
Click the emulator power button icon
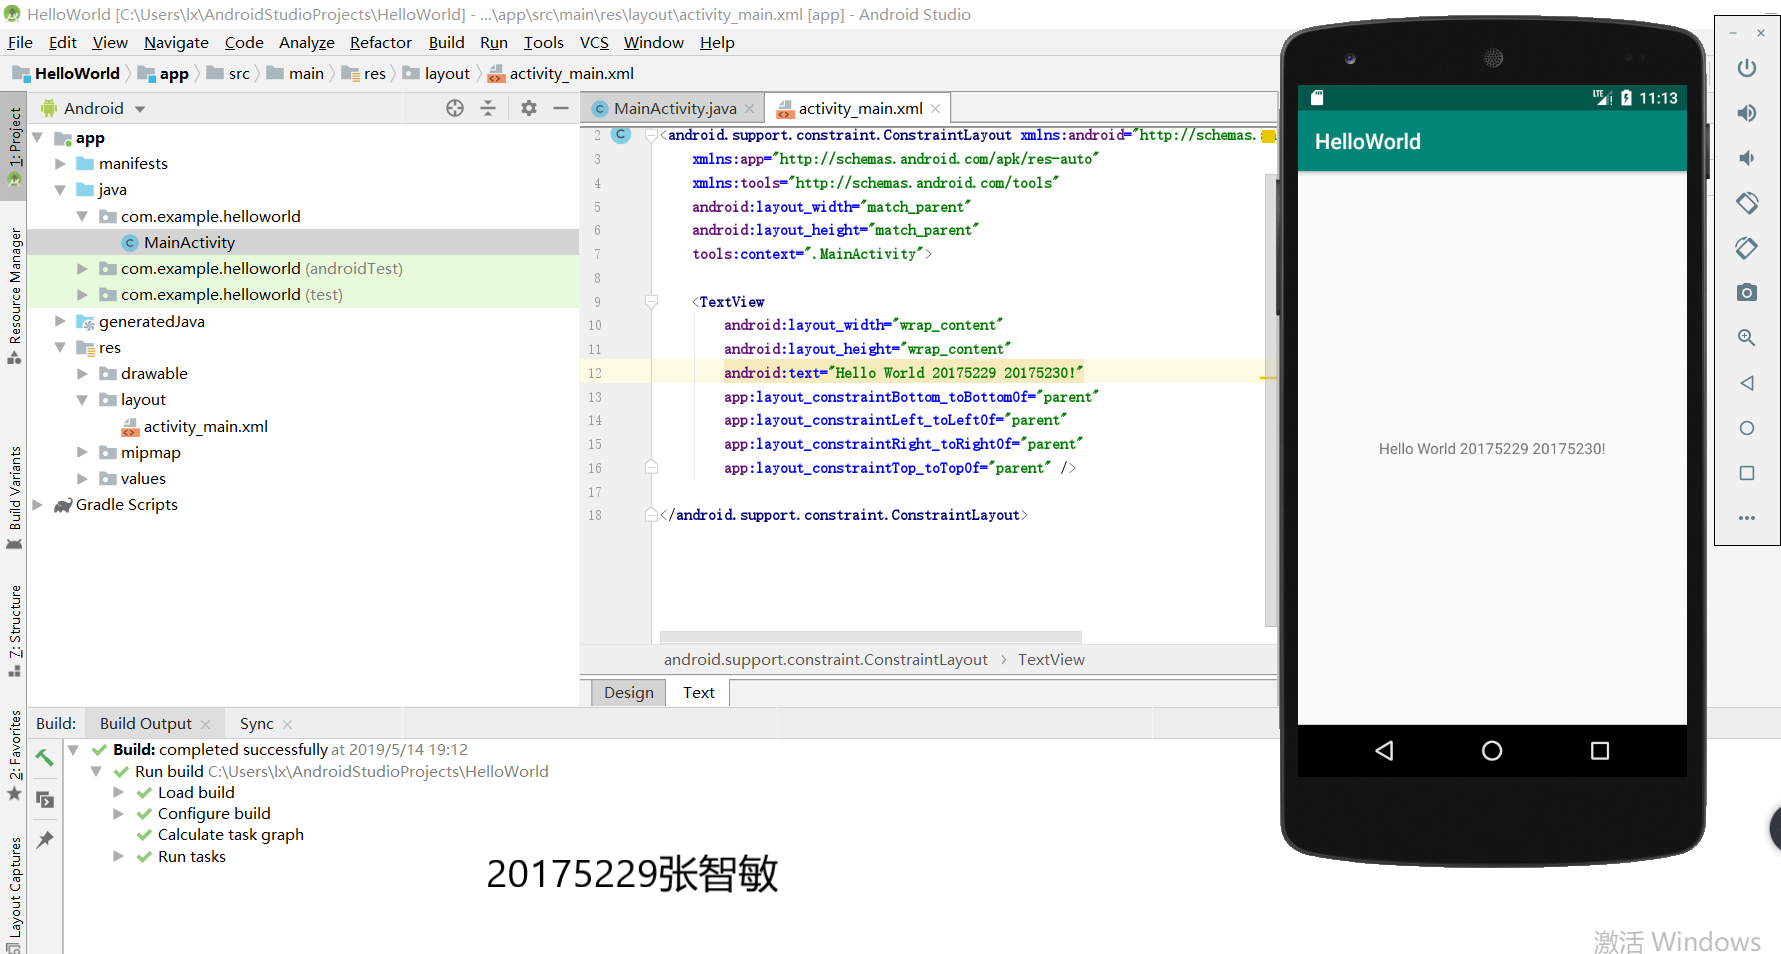[1747, 68]
